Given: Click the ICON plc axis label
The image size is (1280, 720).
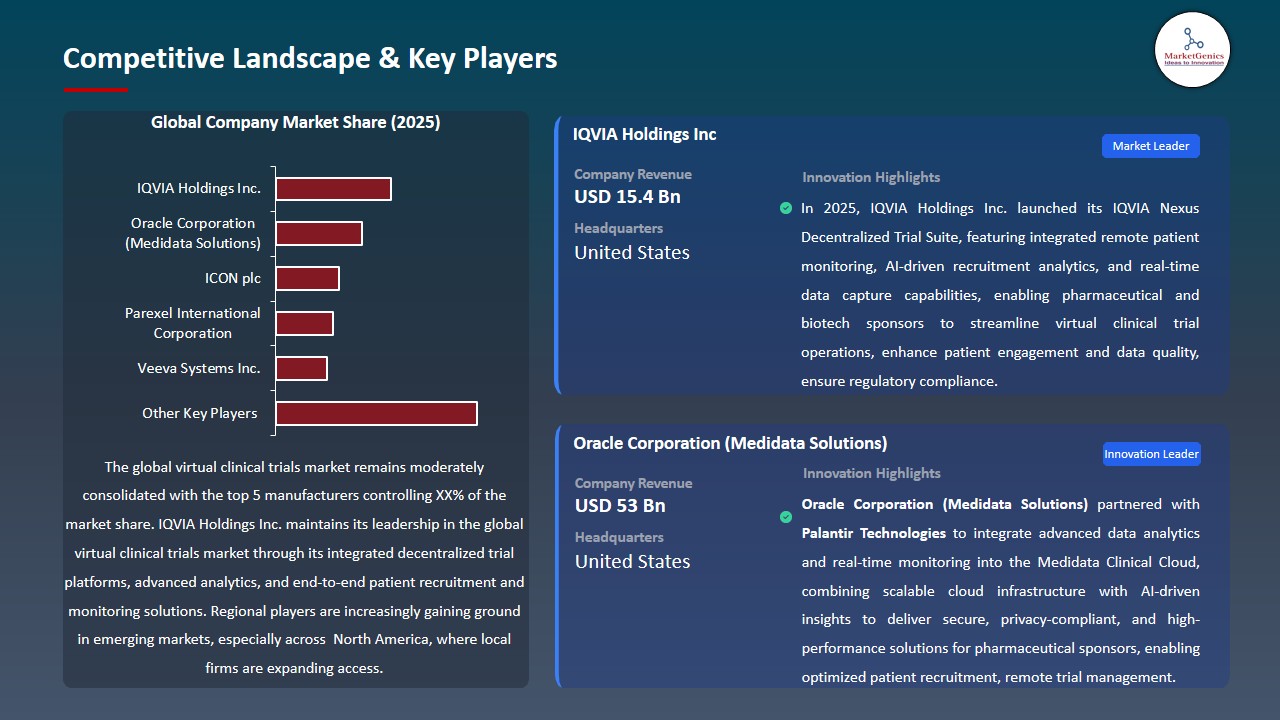Looking at the screenshot, I should point(232,278).
